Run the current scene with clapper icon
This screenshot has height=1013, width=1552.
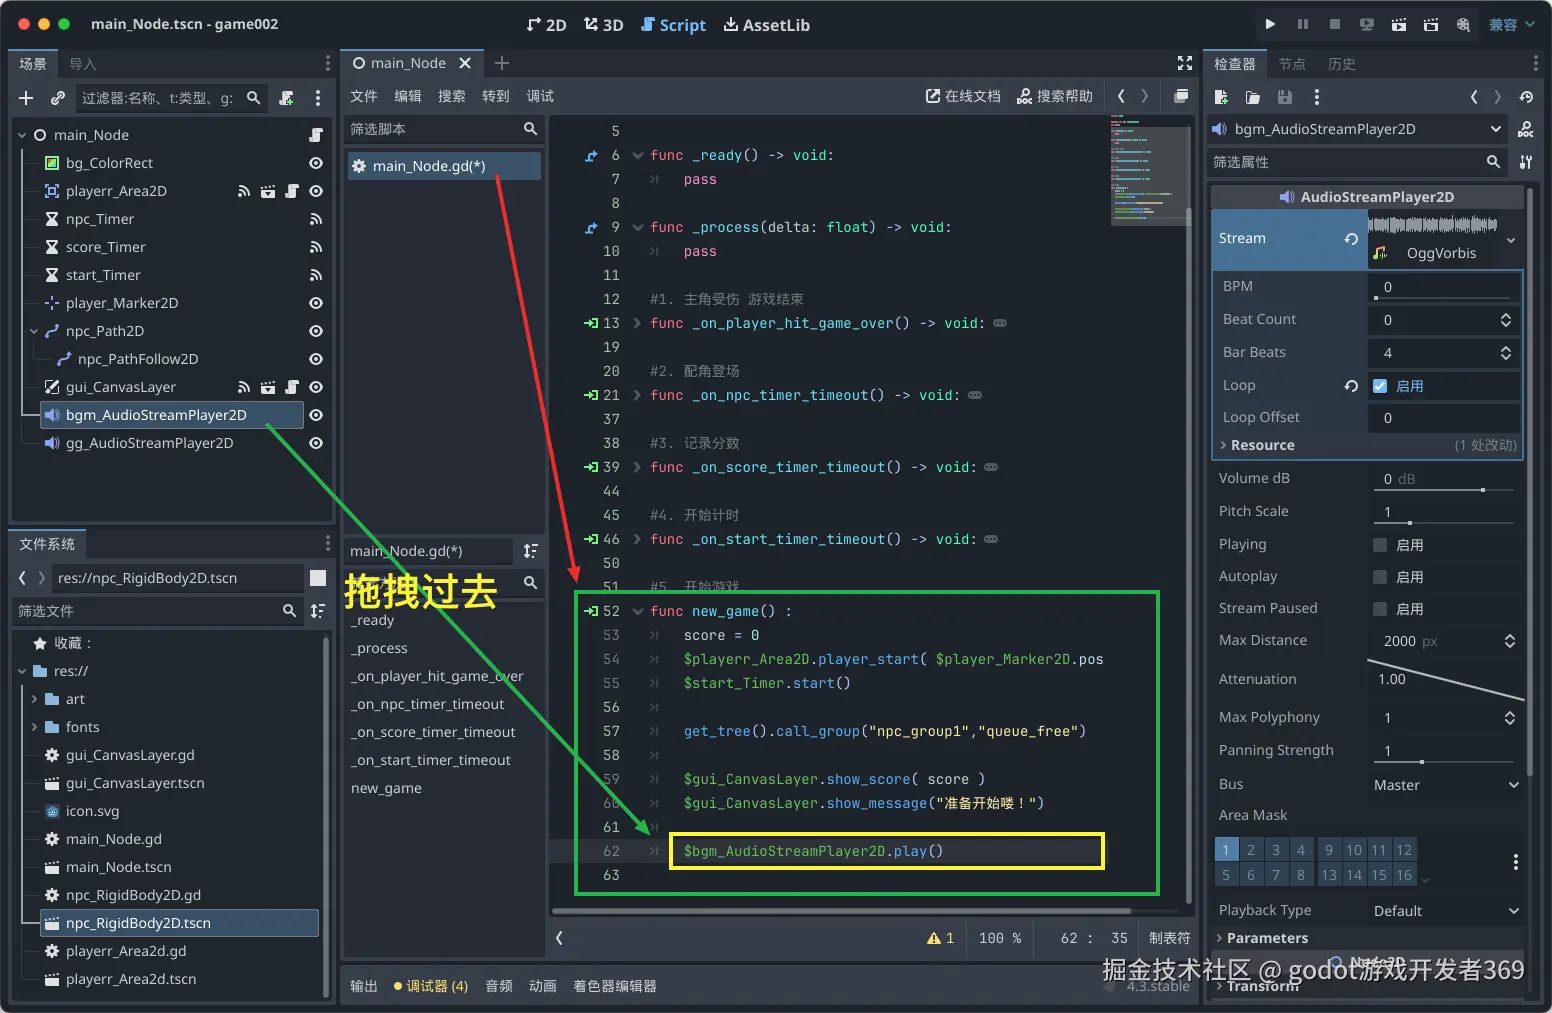click(1399, 24)
